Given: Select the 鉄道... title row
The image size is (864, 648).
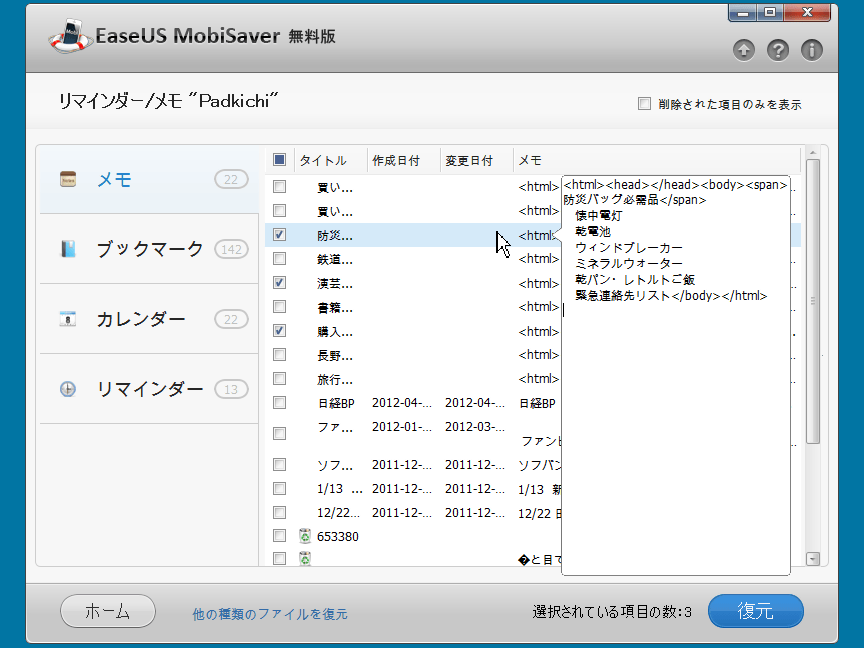Looking at the screenshot, I should coord(334,259).
